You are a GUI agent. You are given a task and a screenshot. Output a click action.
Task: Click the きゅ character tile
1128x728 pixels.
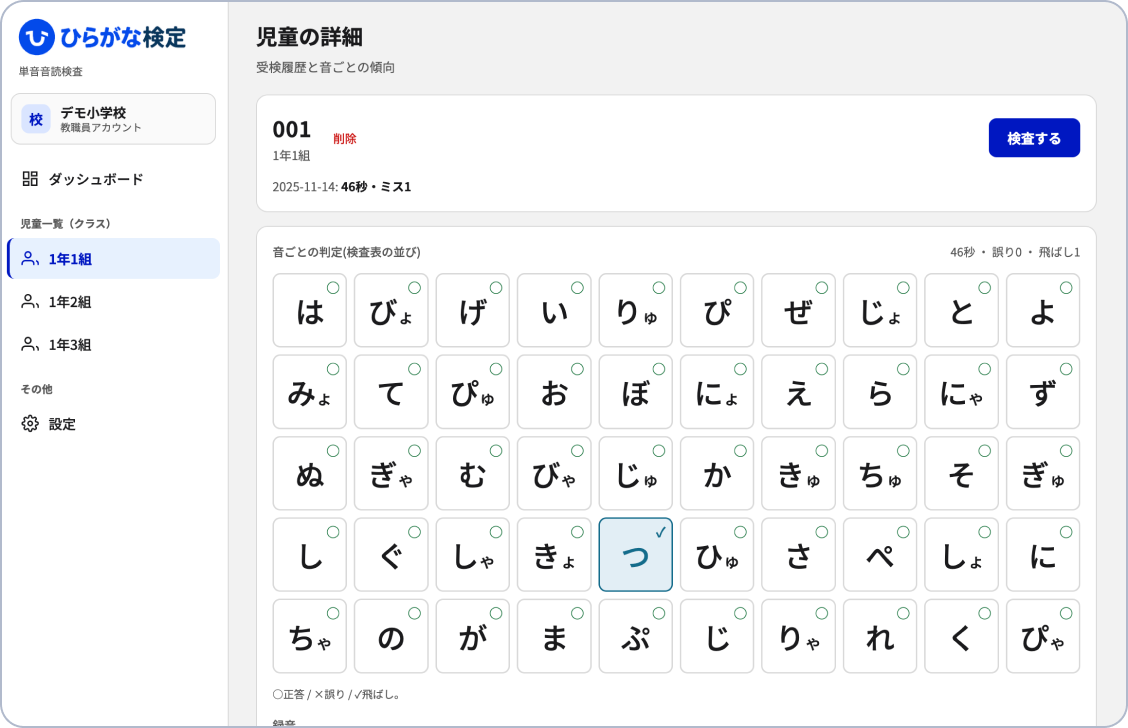click(x=799, y=473)
